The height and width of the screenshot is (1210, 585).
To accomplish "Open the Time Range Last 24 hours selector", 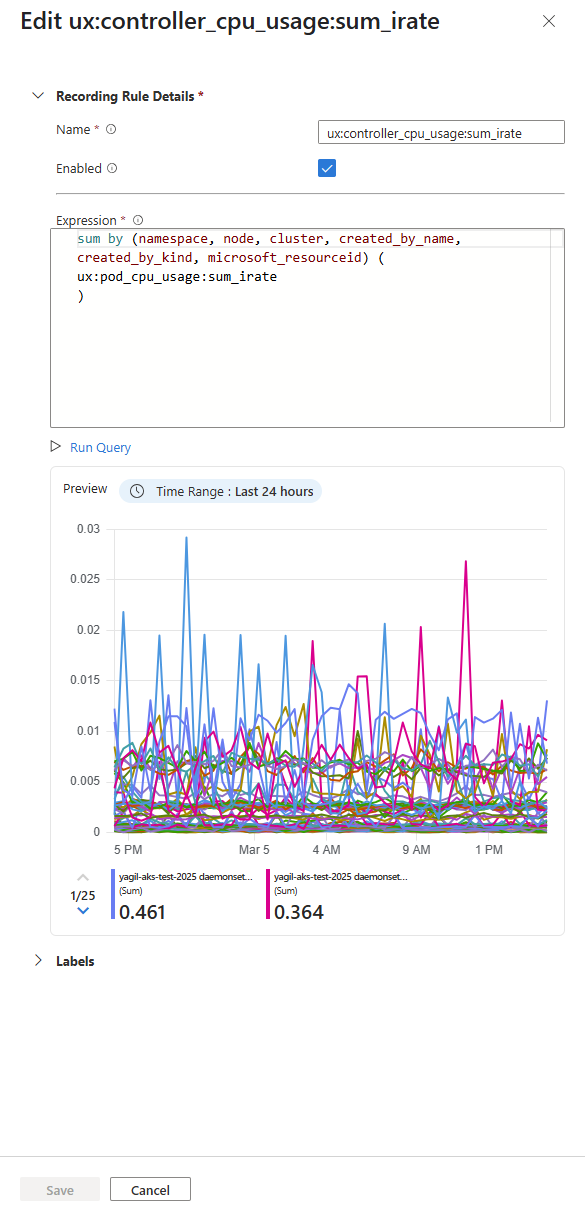I will [x=220, y=491].
